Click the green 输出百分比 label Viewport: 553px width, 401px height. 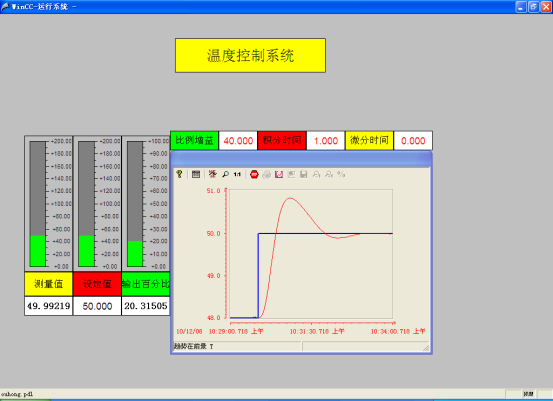coord(146,284)
